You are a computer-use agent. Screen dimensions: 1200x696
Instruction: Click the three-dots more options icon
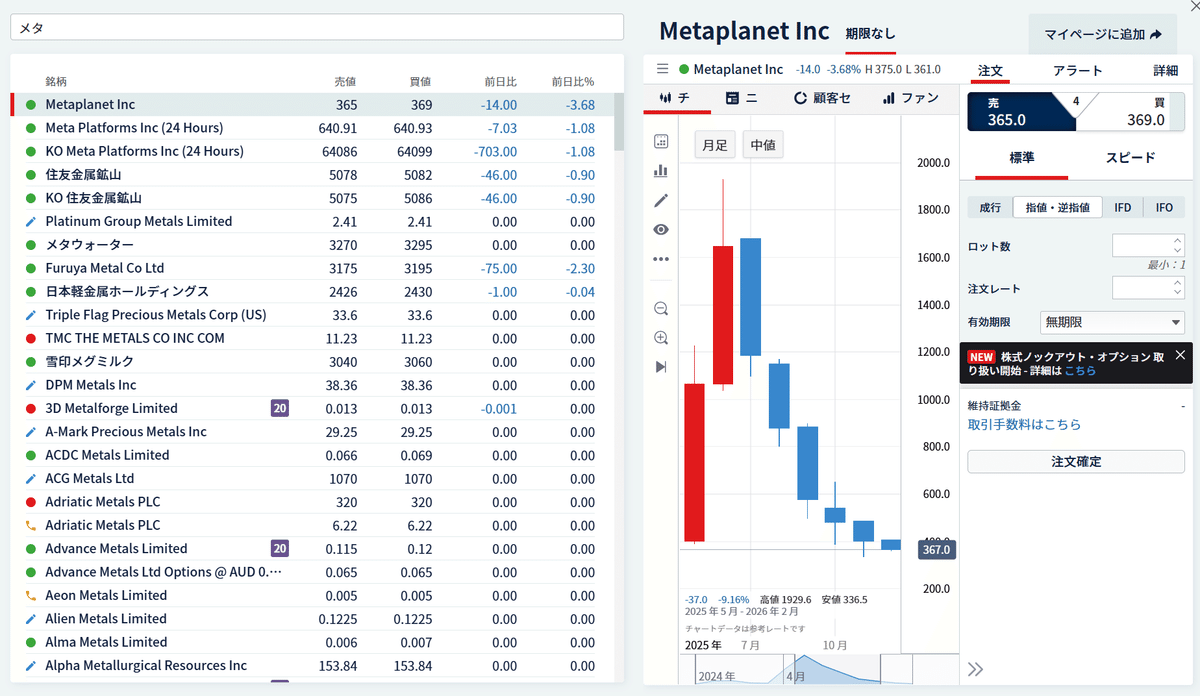click(x=660, y=258)
